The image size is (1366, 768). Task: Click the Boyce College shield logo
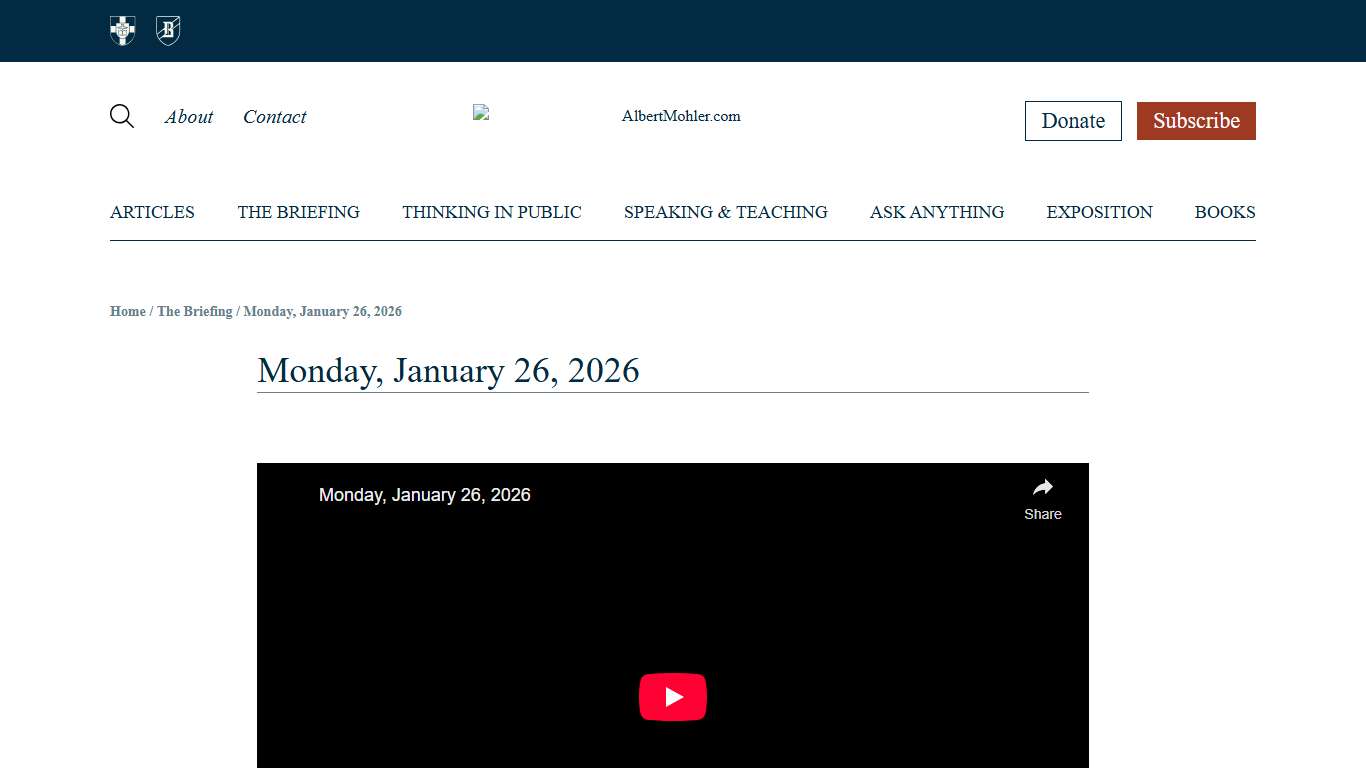click(x=167, y=31)
